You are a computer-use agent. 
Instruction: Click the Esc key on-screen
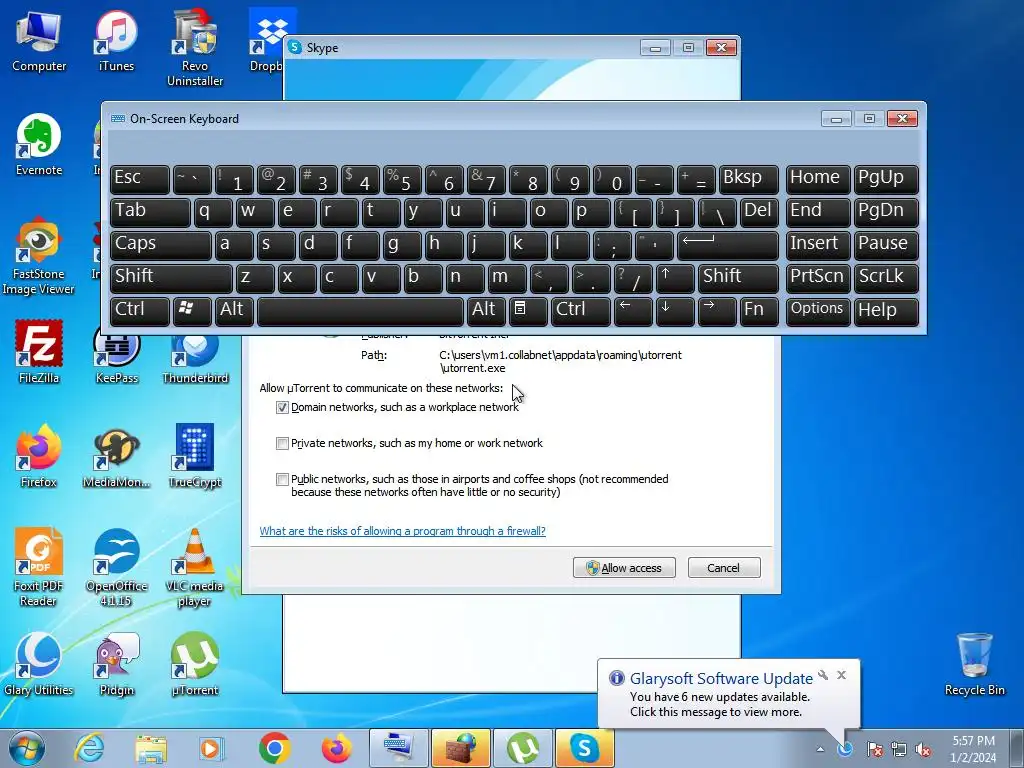(x=140, y=179)
